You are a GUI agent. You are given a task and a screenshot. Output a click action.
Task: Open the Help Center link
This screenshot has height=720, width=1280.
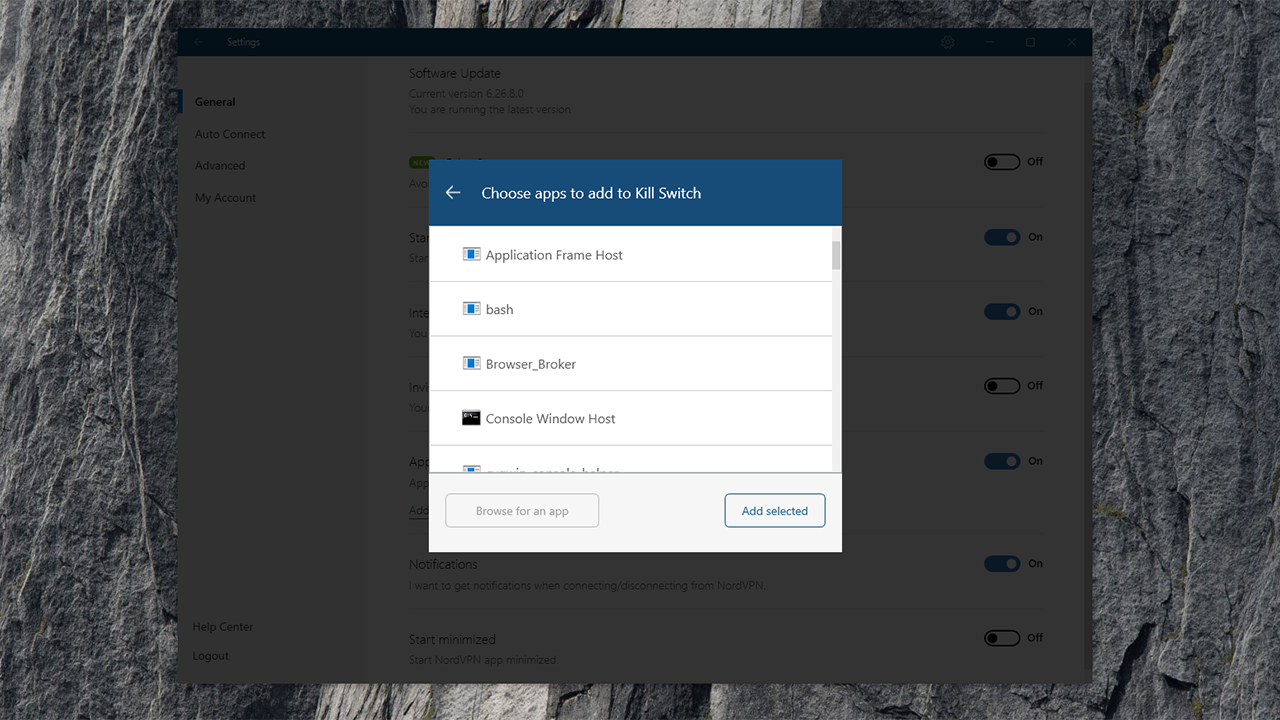coord(223,627)
